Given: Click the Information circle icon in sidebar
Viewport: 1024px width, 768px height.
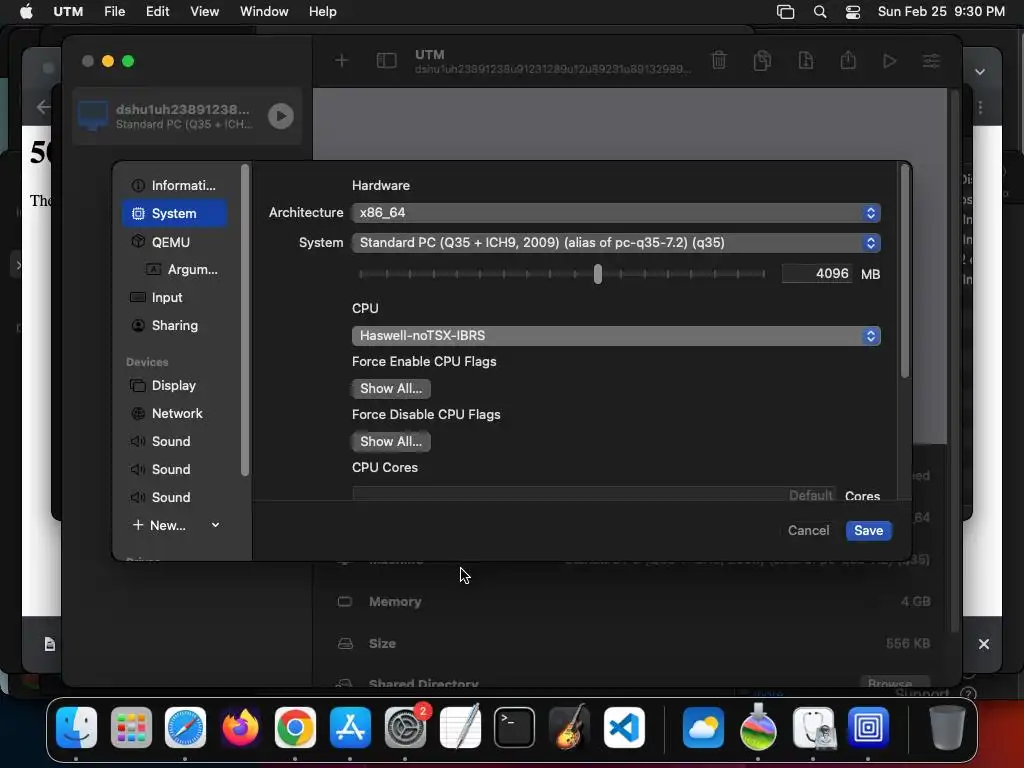Looking at the screenshot, I should pyautogui.click(x=138, y=185).
